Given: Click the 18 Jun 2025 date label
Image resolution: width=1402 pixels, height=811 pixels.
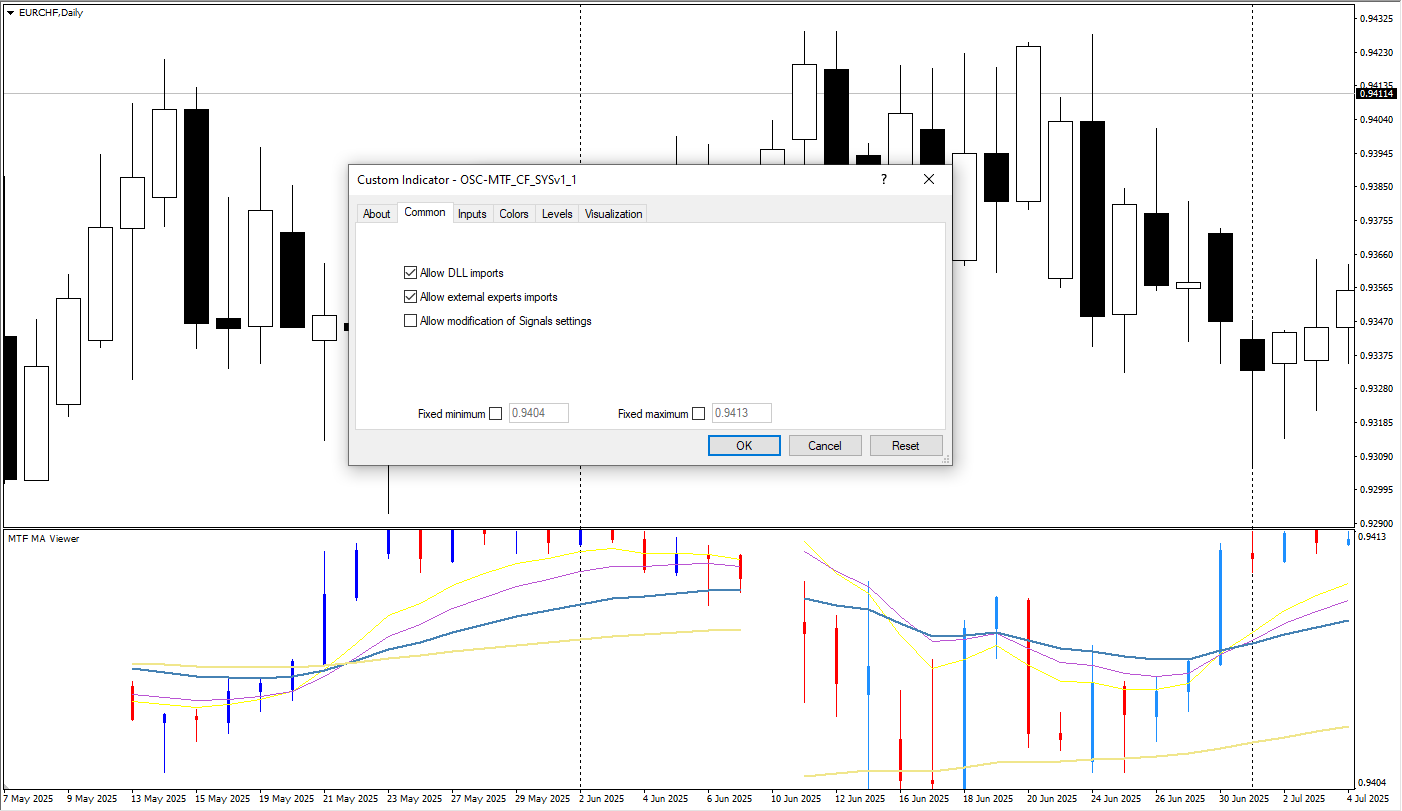Looking at the screenshot, I should 989,799.
